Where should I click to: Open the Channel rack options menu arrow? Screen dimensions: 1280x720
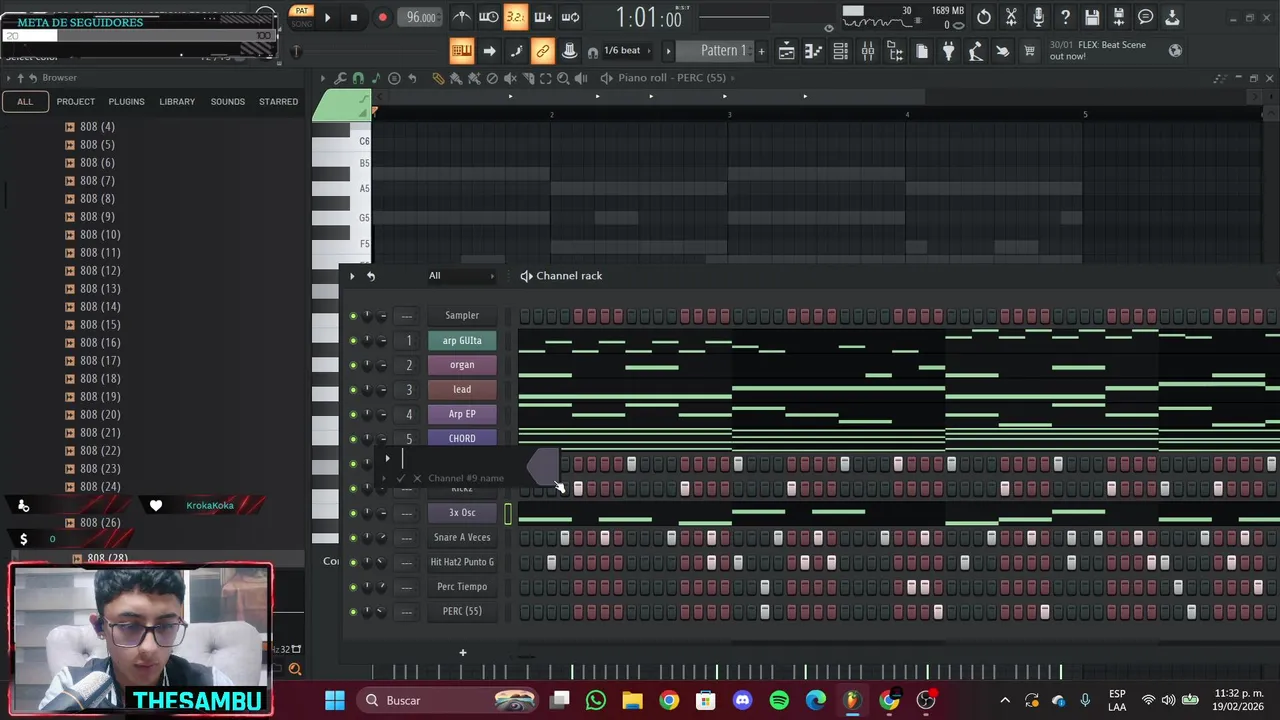[352, 276]
